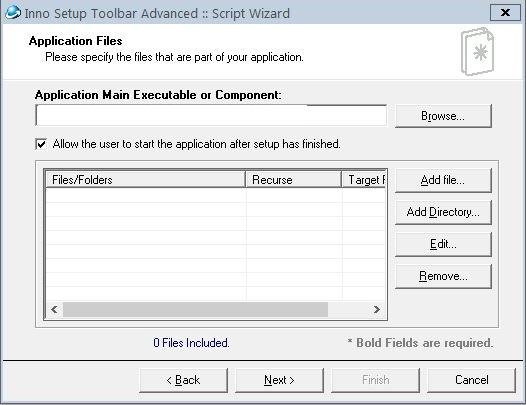Cancel the Script Wizard
526x405 pixels.
click(x=472, y=380)
